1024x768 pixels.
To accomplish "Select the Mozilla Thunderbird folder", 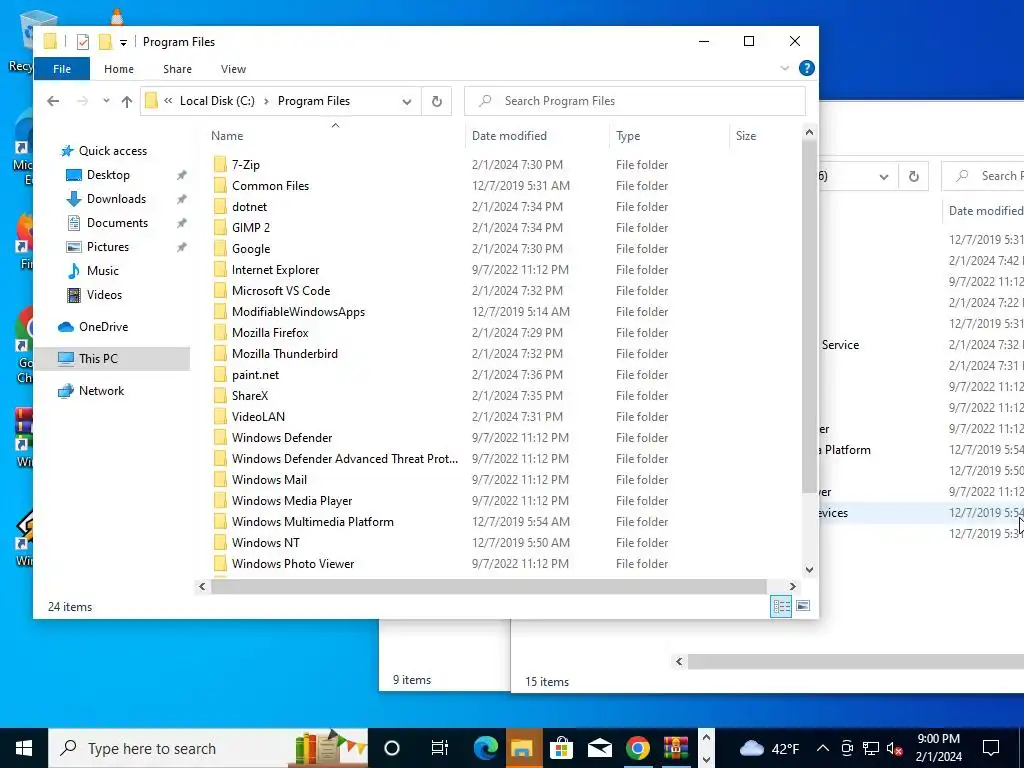I will tap(285, 353).
